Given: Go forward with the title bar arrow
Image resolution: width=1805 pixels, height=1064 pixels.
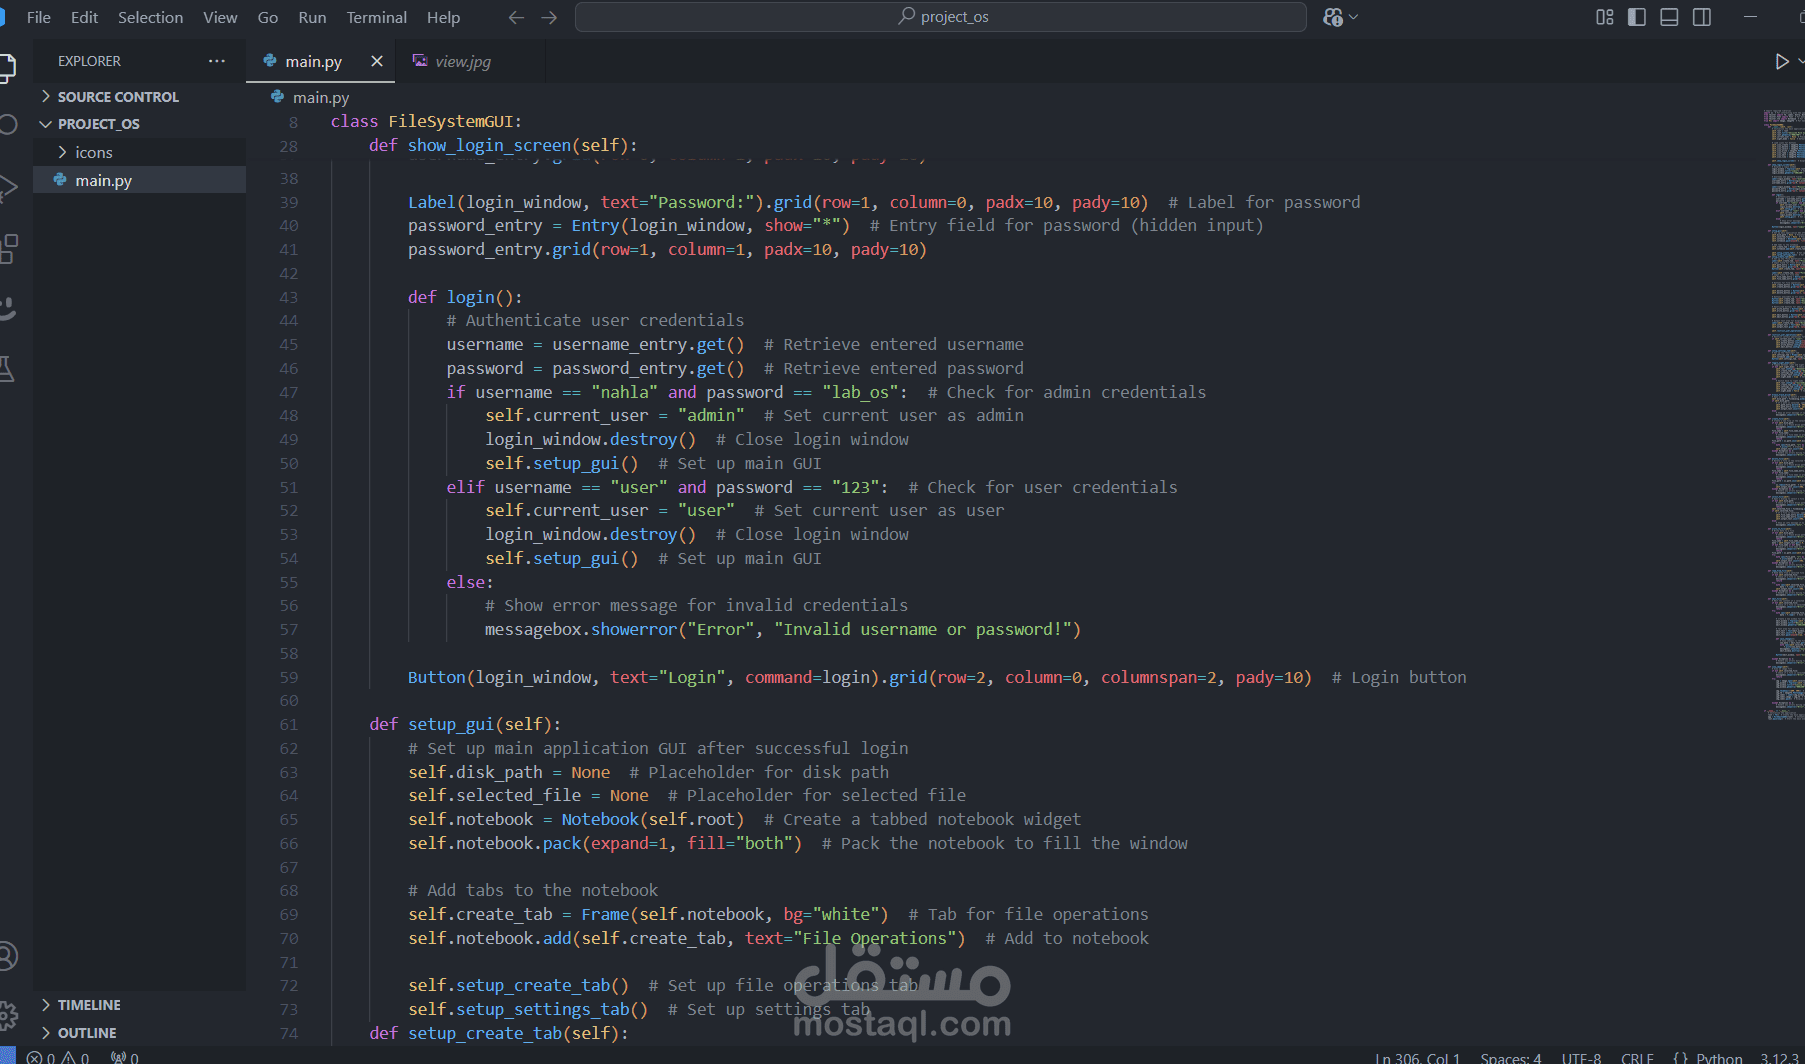Looking at the screenshot, I should point(549,17).
